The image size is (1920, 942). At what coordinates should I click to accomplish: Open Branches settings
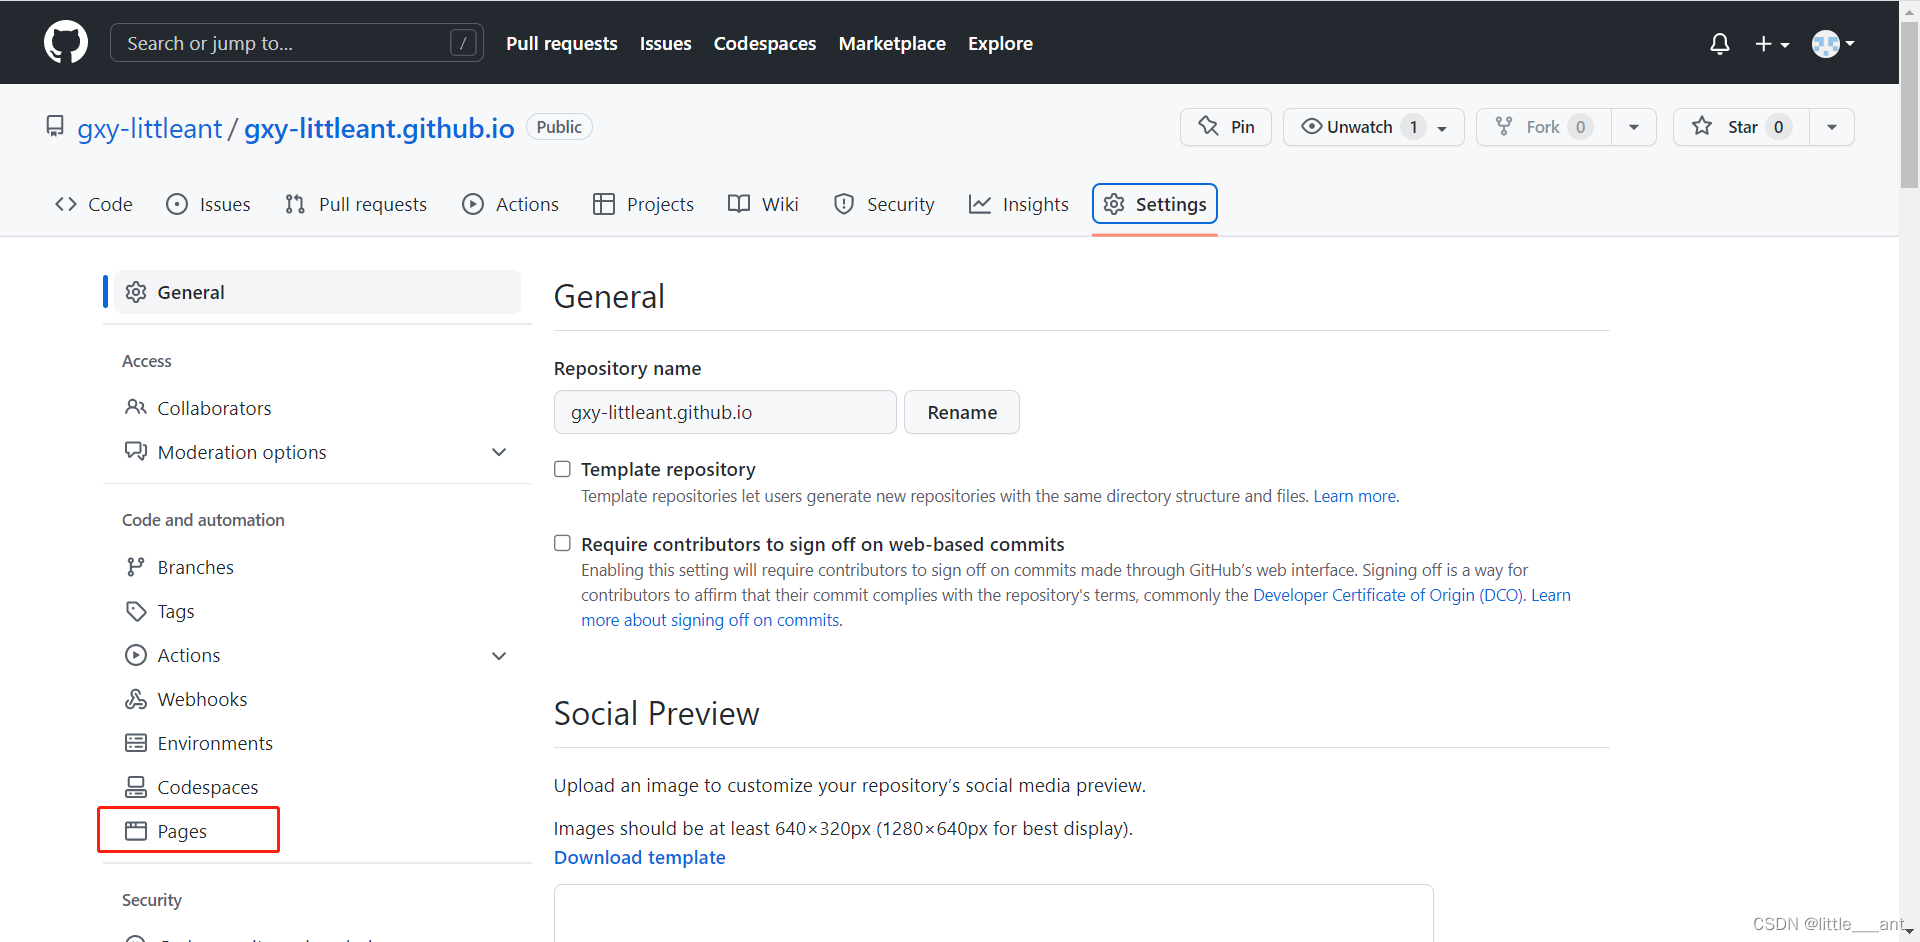pos(196,567)
